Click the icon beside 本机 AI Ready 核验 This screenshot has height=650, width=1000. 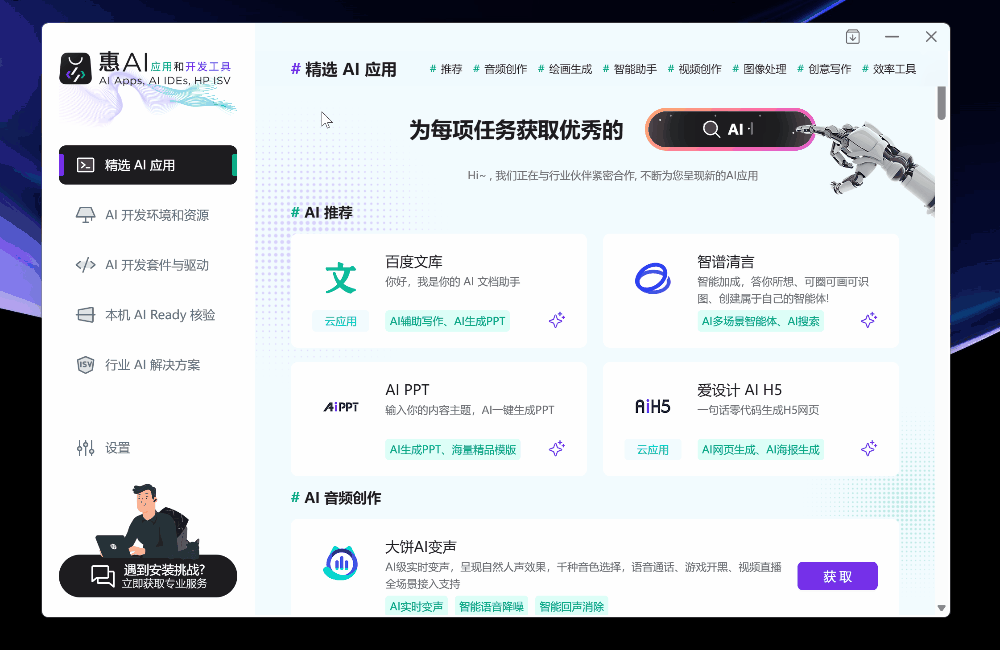pyautogui.click(x=85, y=315)
